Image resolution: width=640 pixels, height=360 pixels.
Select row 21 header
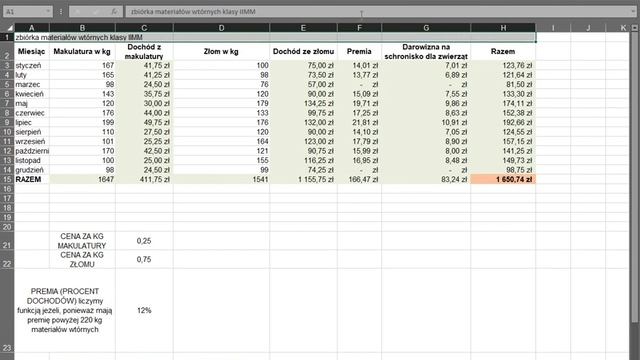pos(7,240)
